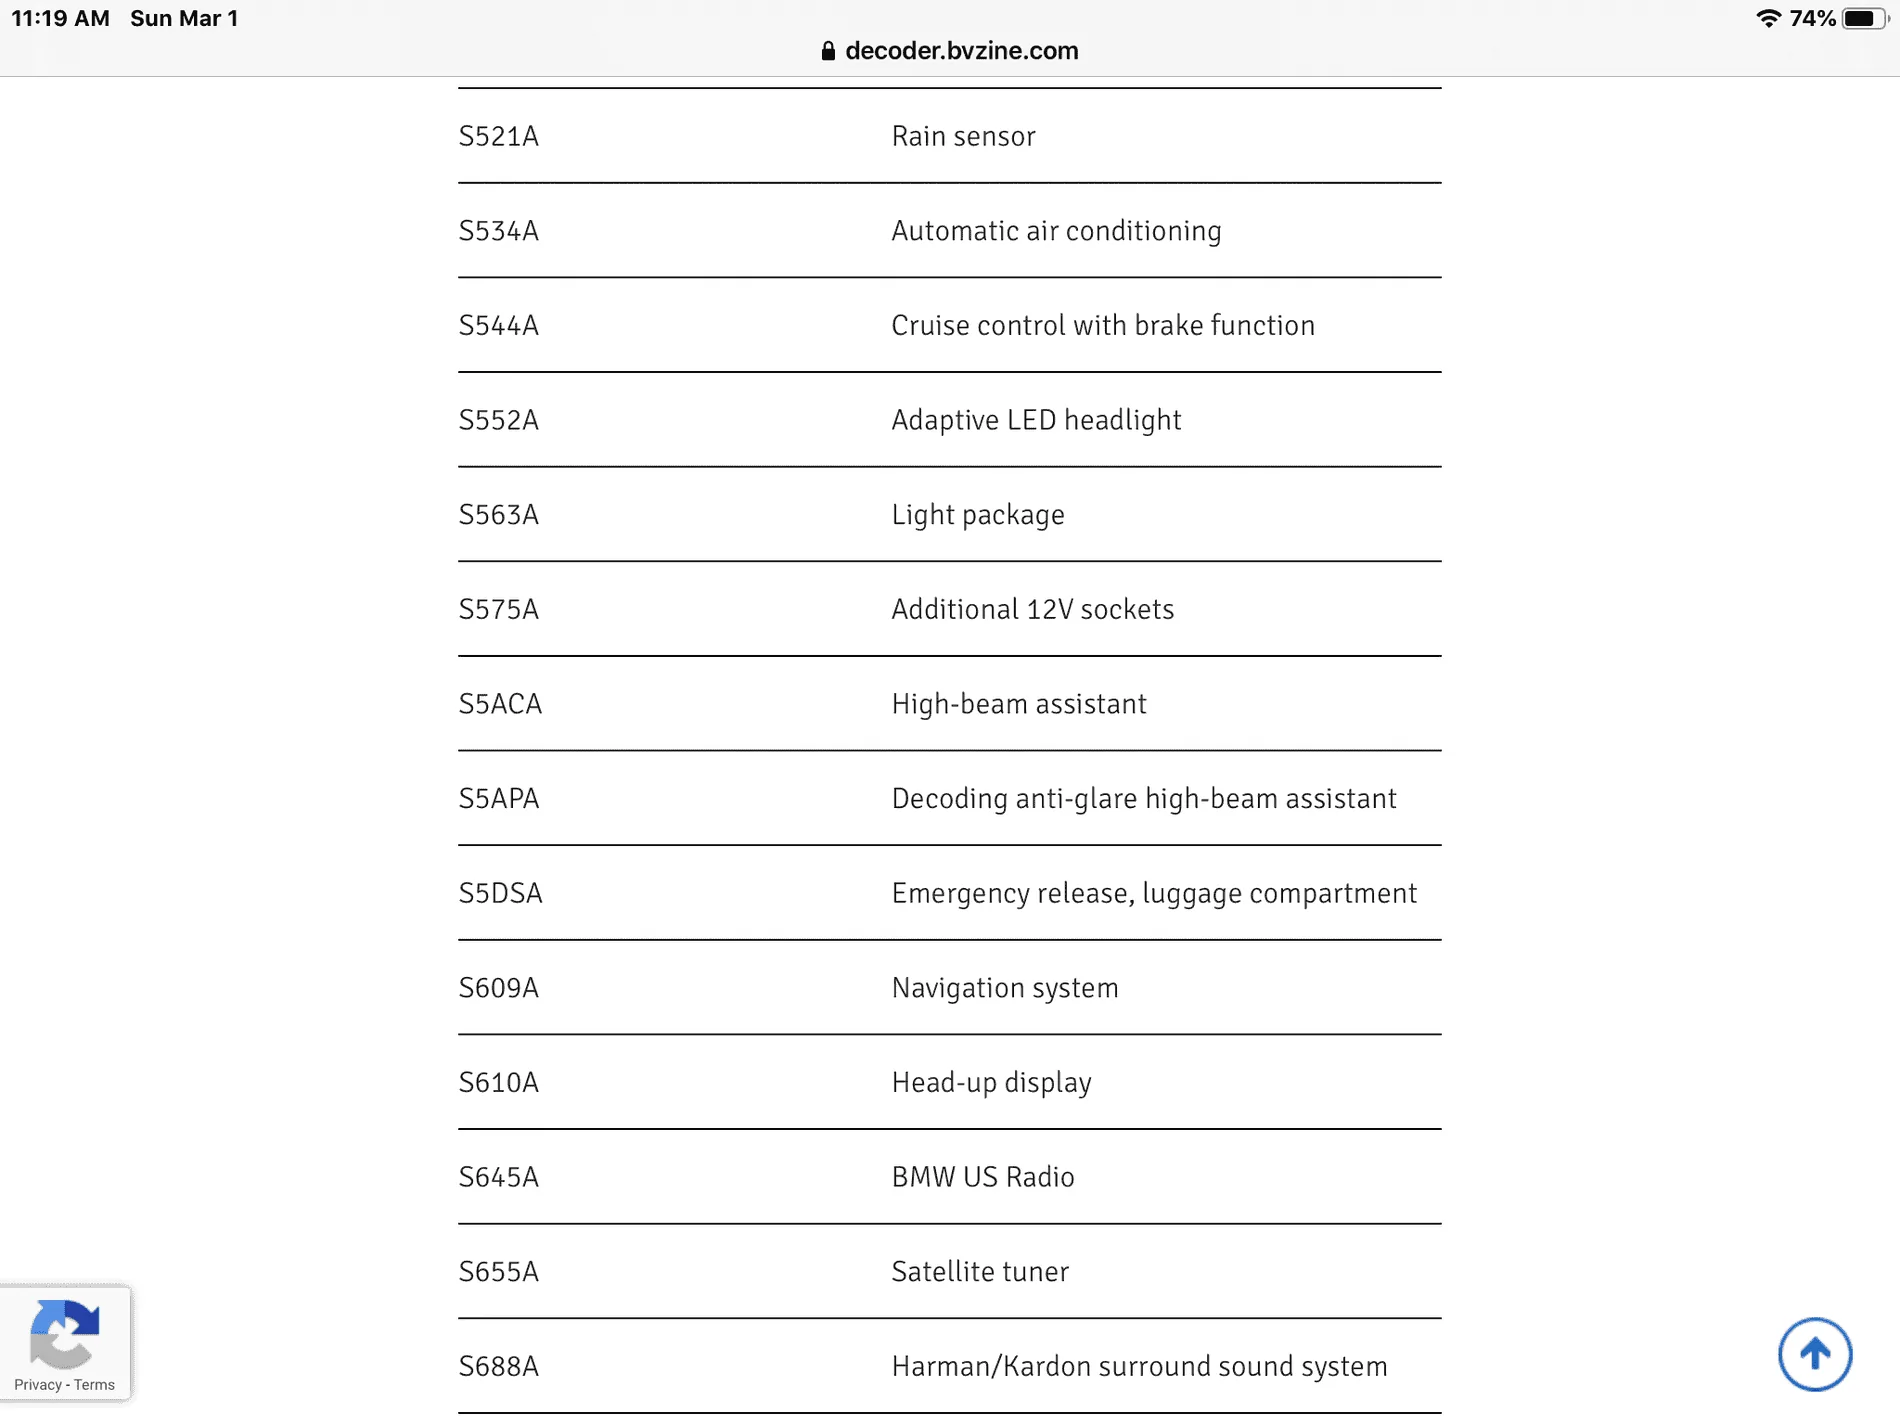
Task: Tap the scroll-to-top arrow button
Action: (x=1815, y=1354)
